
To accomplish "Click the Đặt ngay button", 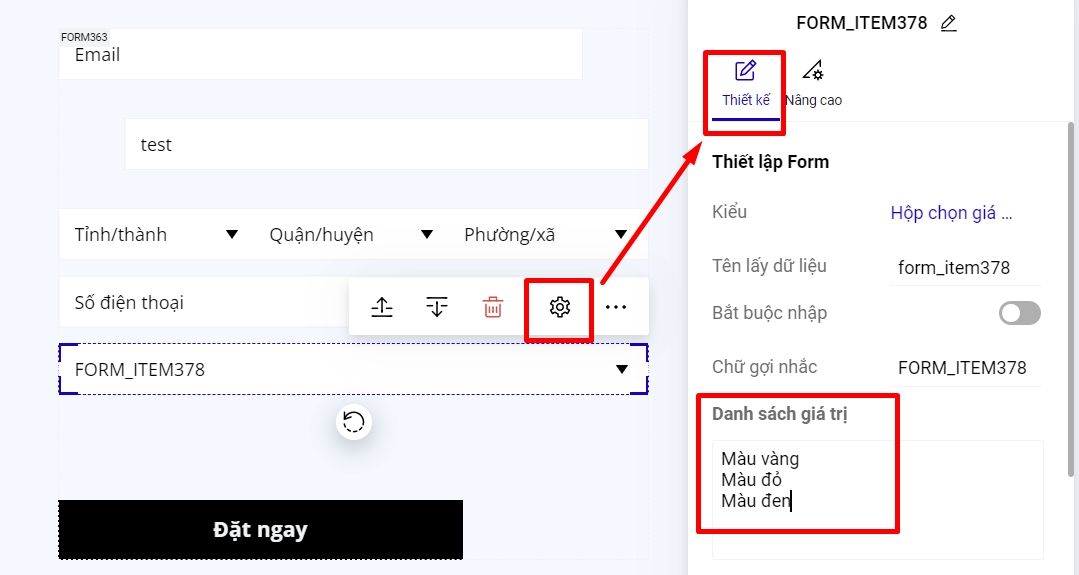I will click(x=260, y=530).
